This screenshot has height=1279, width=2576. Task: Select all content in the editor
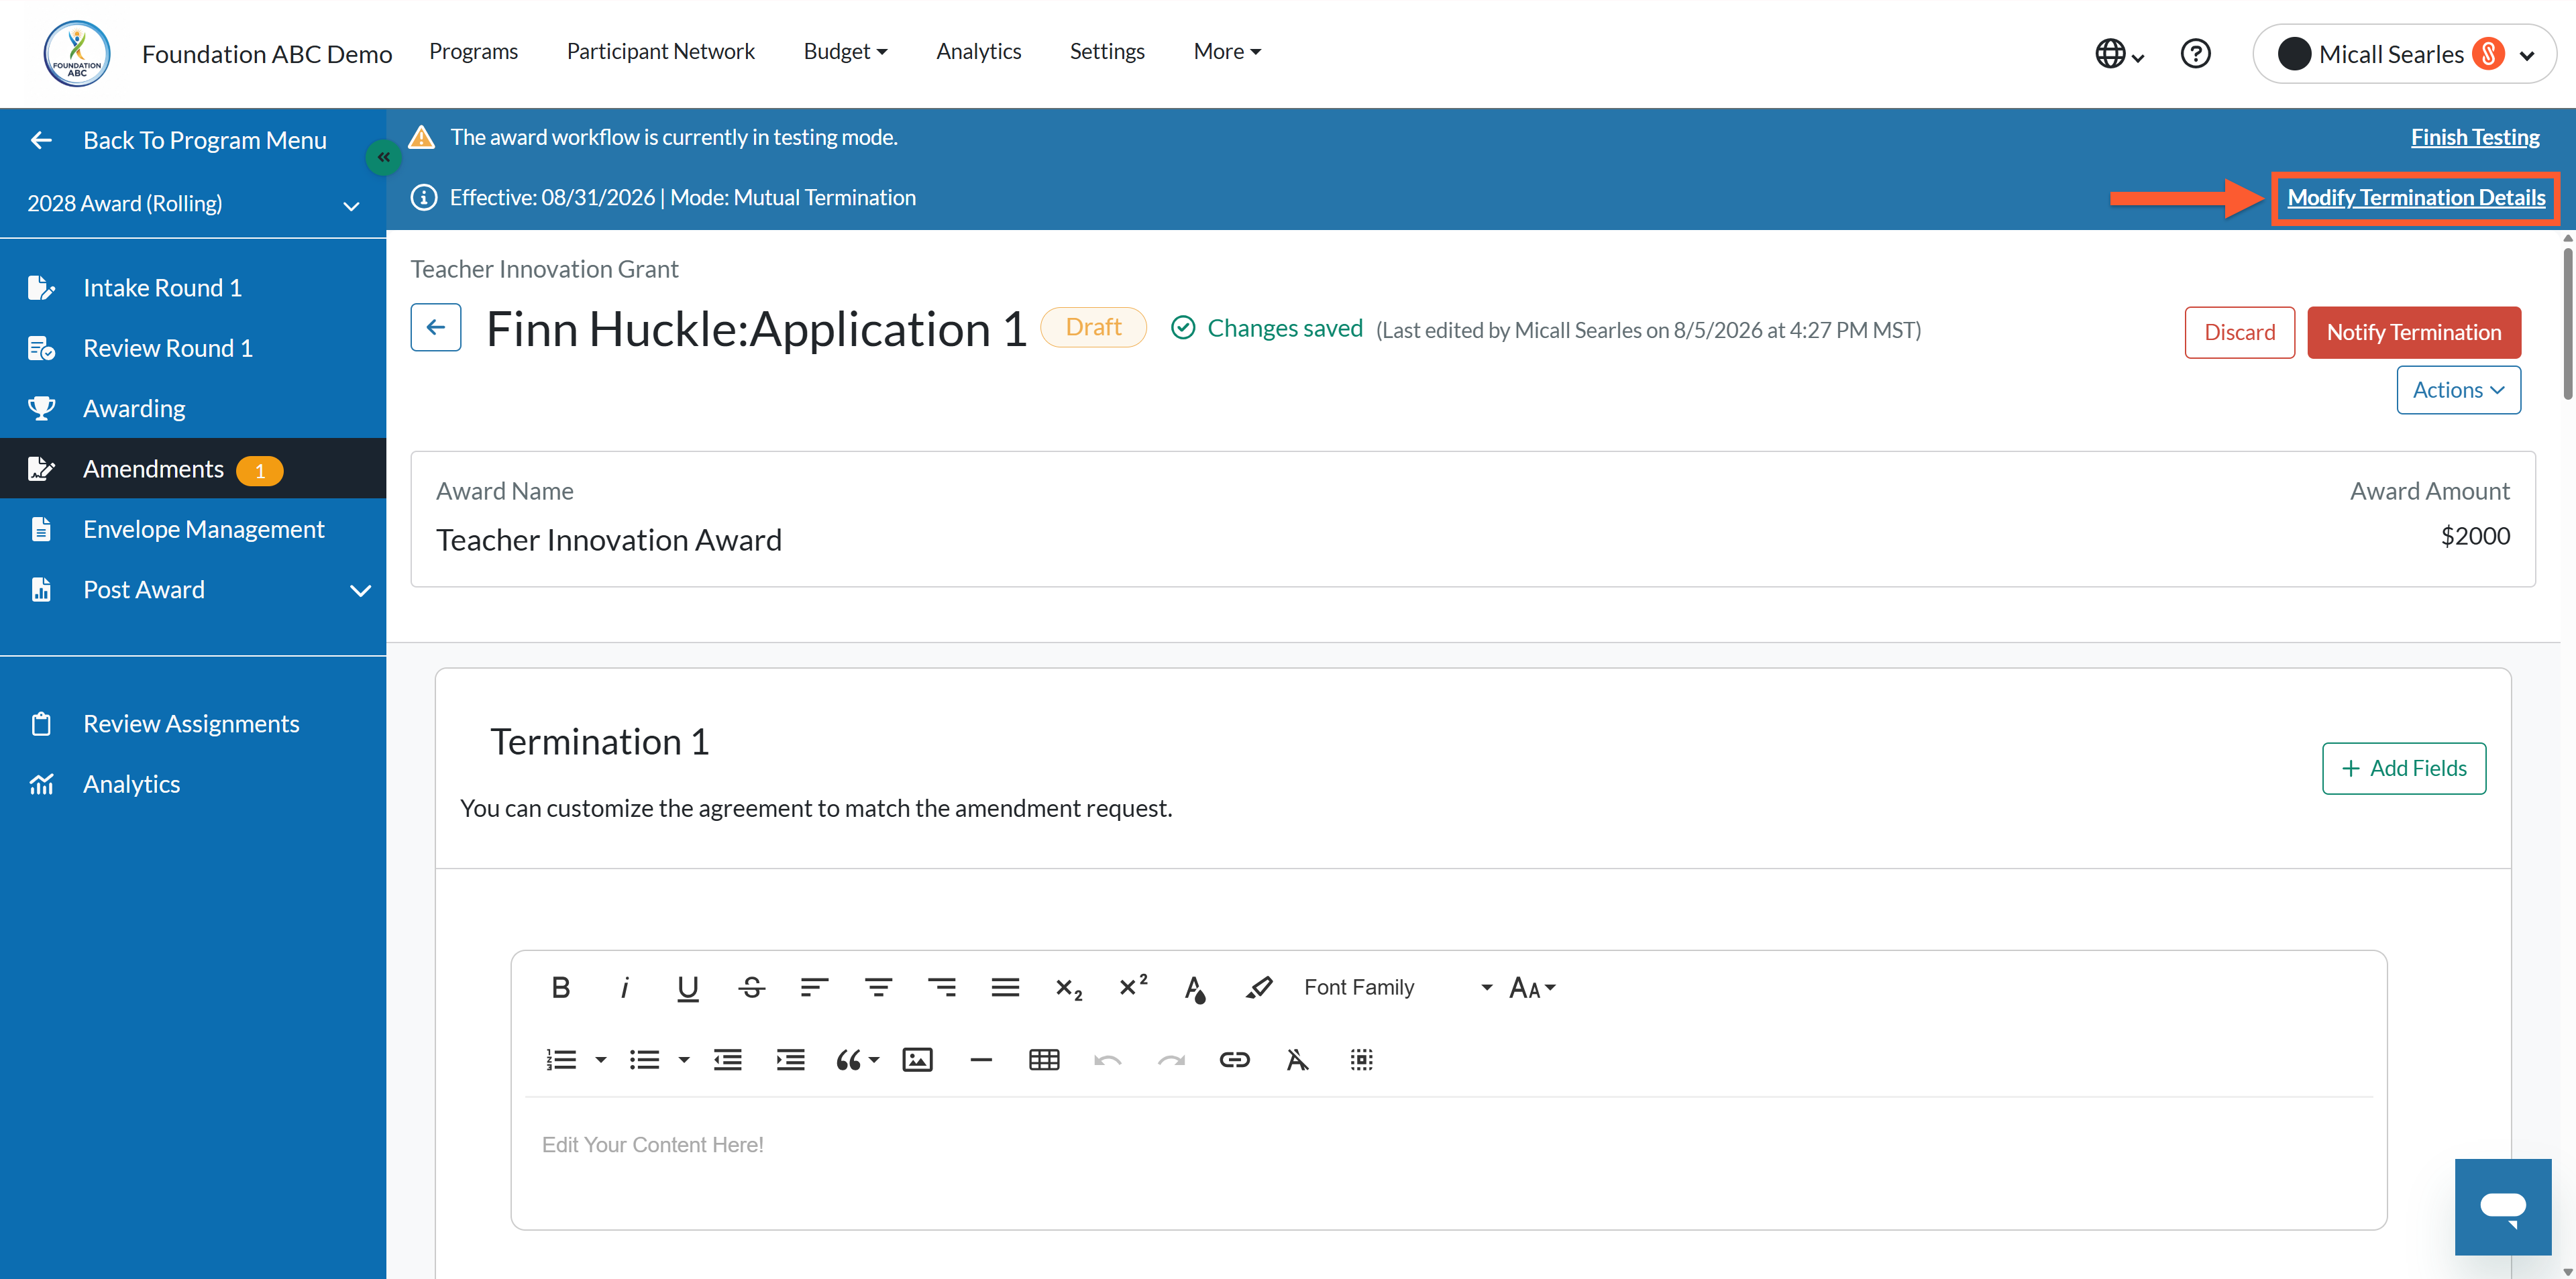coord(1362,1060)
